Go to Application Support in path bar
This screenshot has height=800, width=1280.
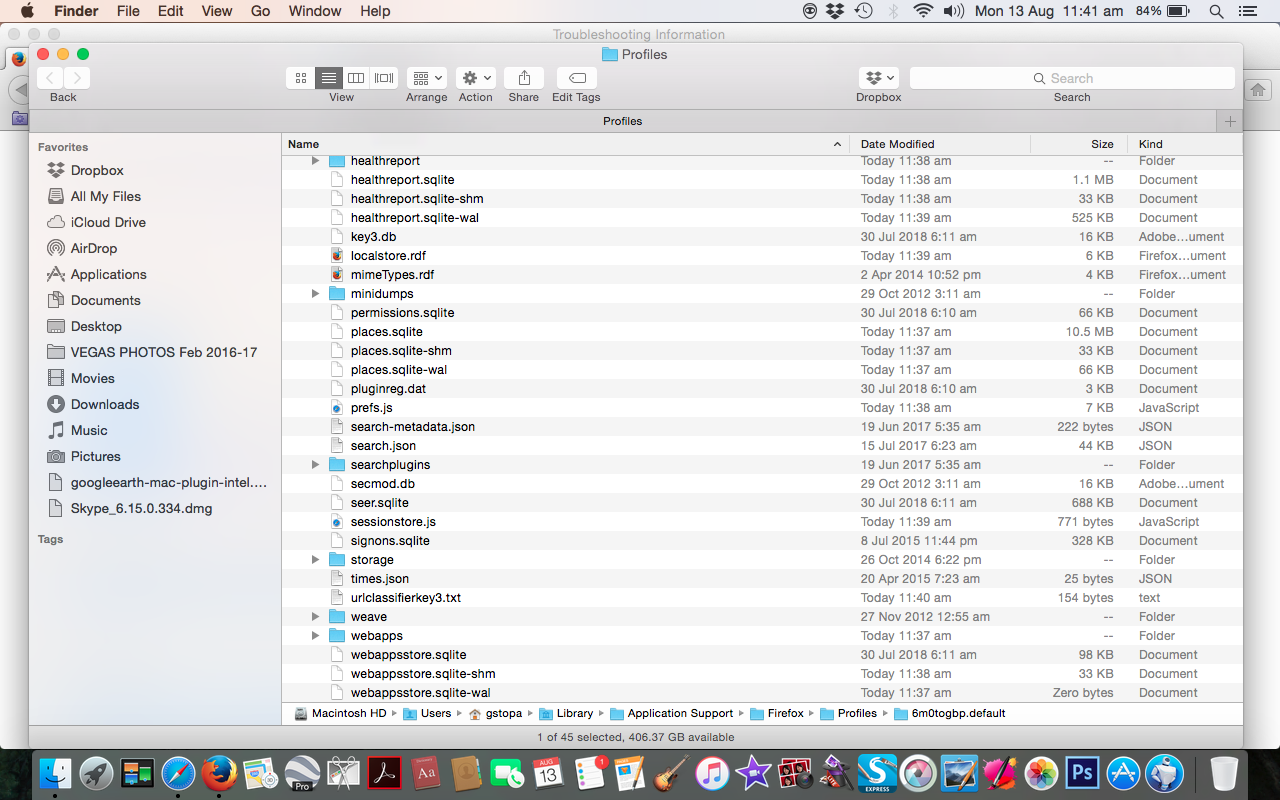tap(671, 714)
